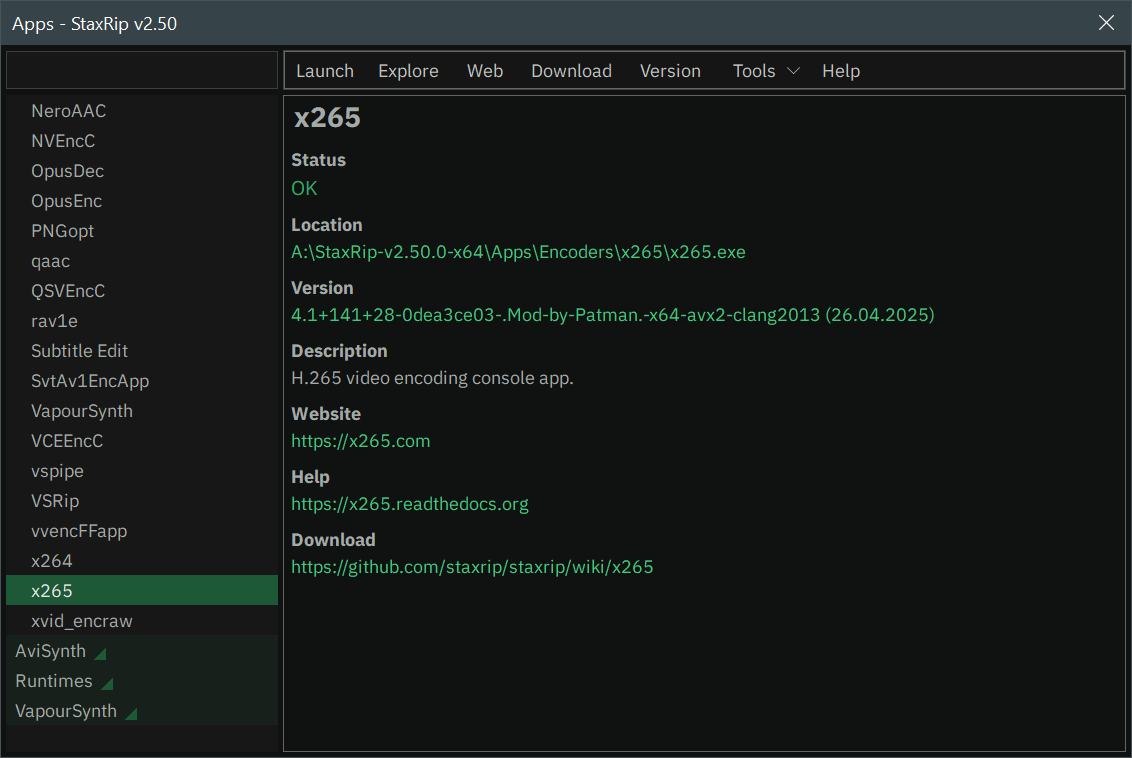Open the Help menu
The height and width of the screenshot is (758, 1132).
(x=841, y=71)
